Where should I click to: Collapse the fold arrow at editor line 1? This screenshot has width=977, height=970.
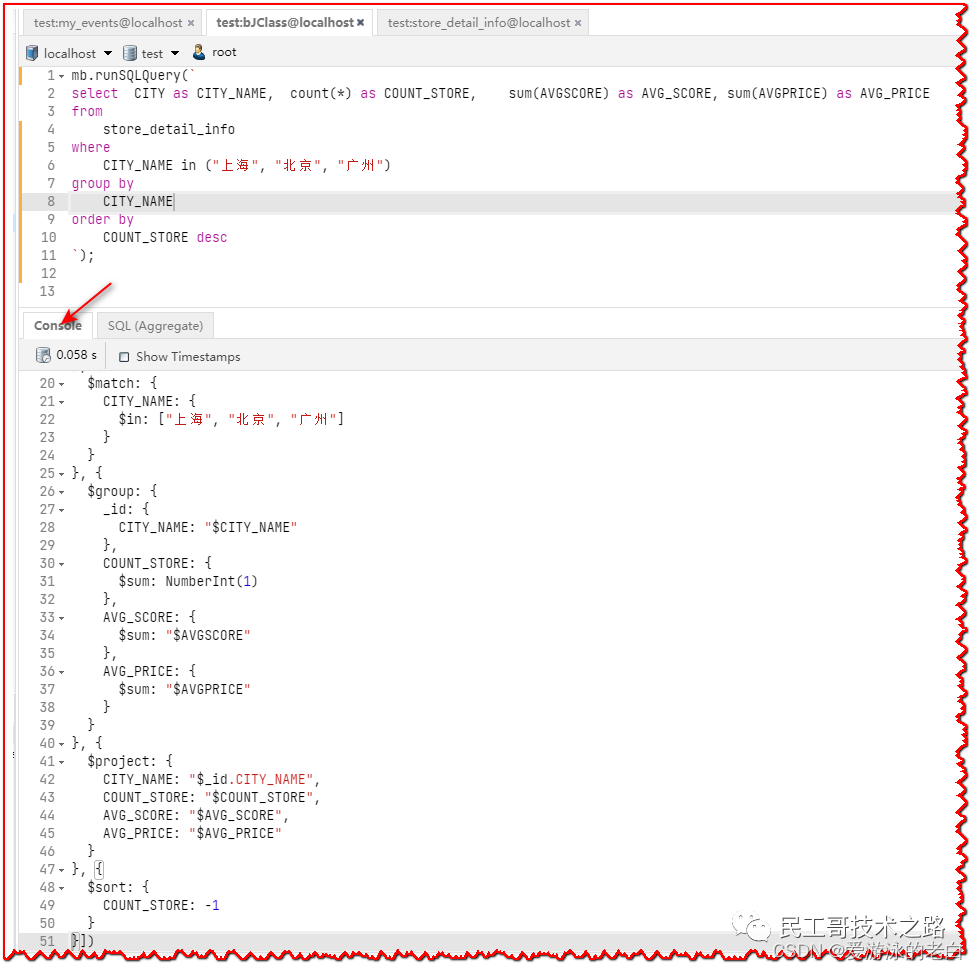[x=61, y=77]
